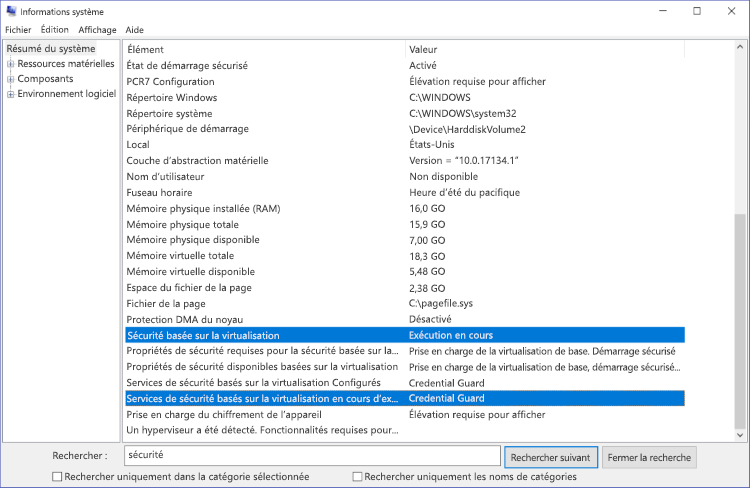Toggle Rechercher uniquement les noms de catégories
This screenshot has height=488, width=750.
tap(357, 477)
